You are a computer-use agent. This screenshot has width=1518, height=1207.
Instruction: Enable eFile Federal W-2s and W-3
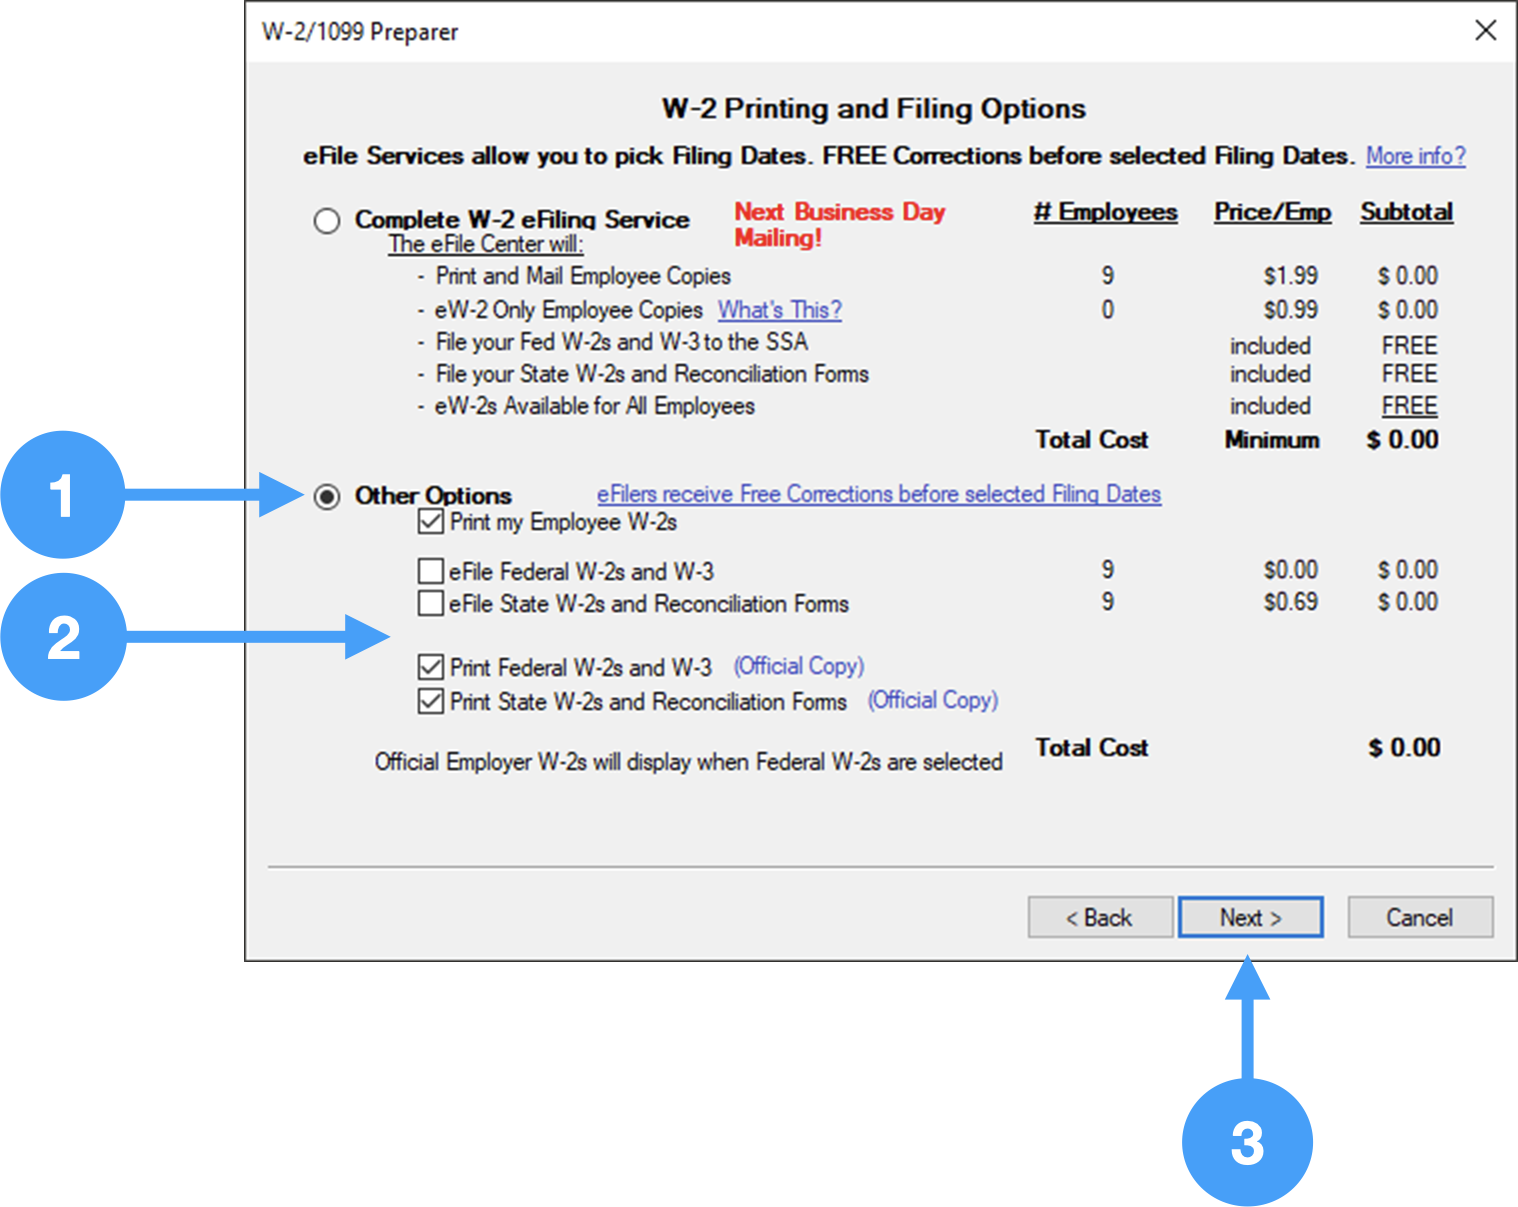click(x=431, y=571)
